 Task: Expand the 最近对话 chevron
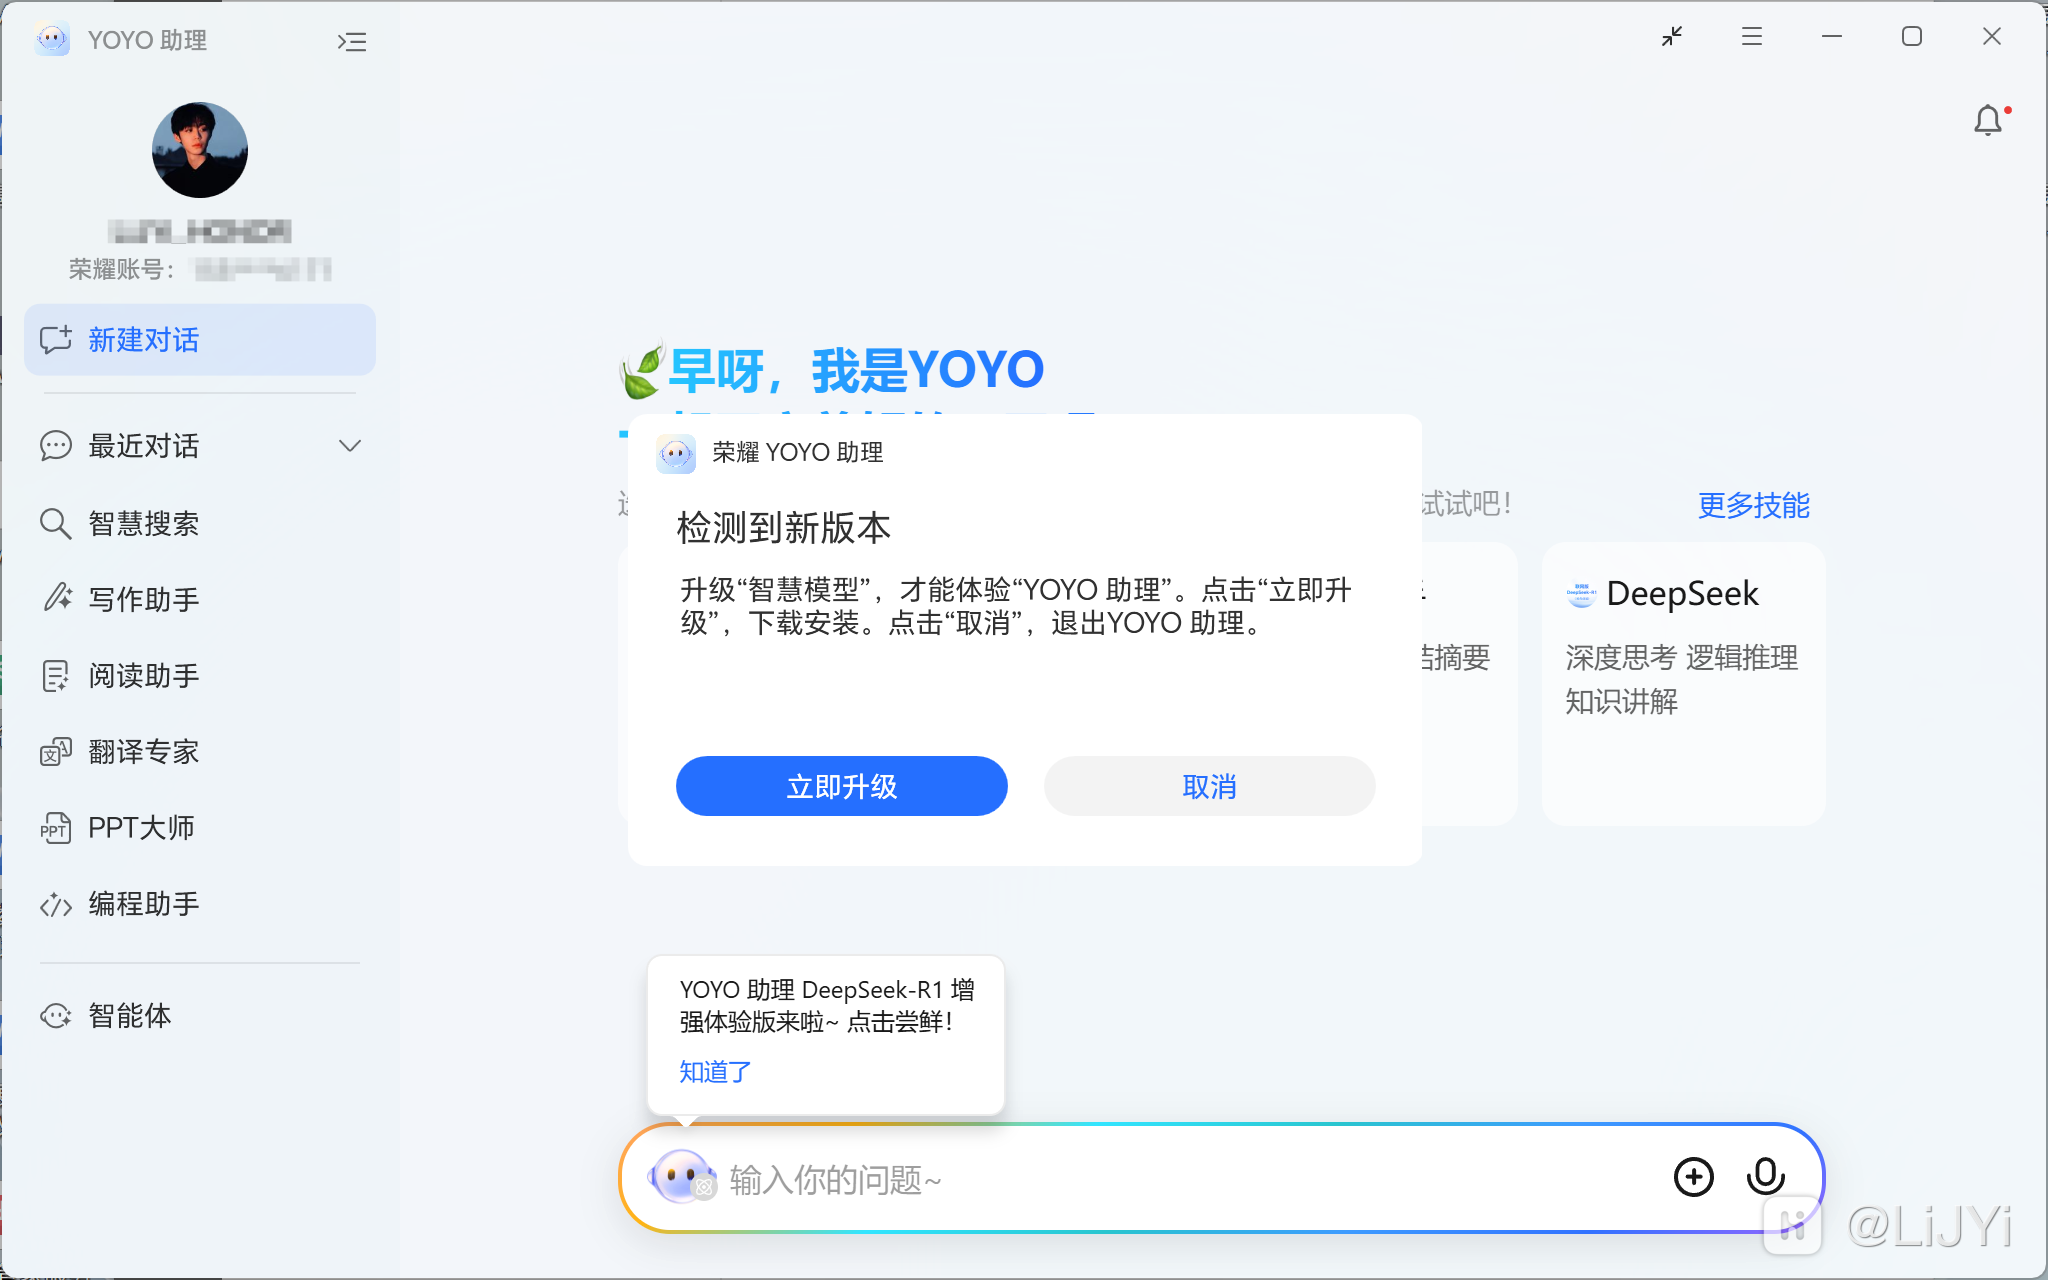pyautogui.click(x=350, y=446)
